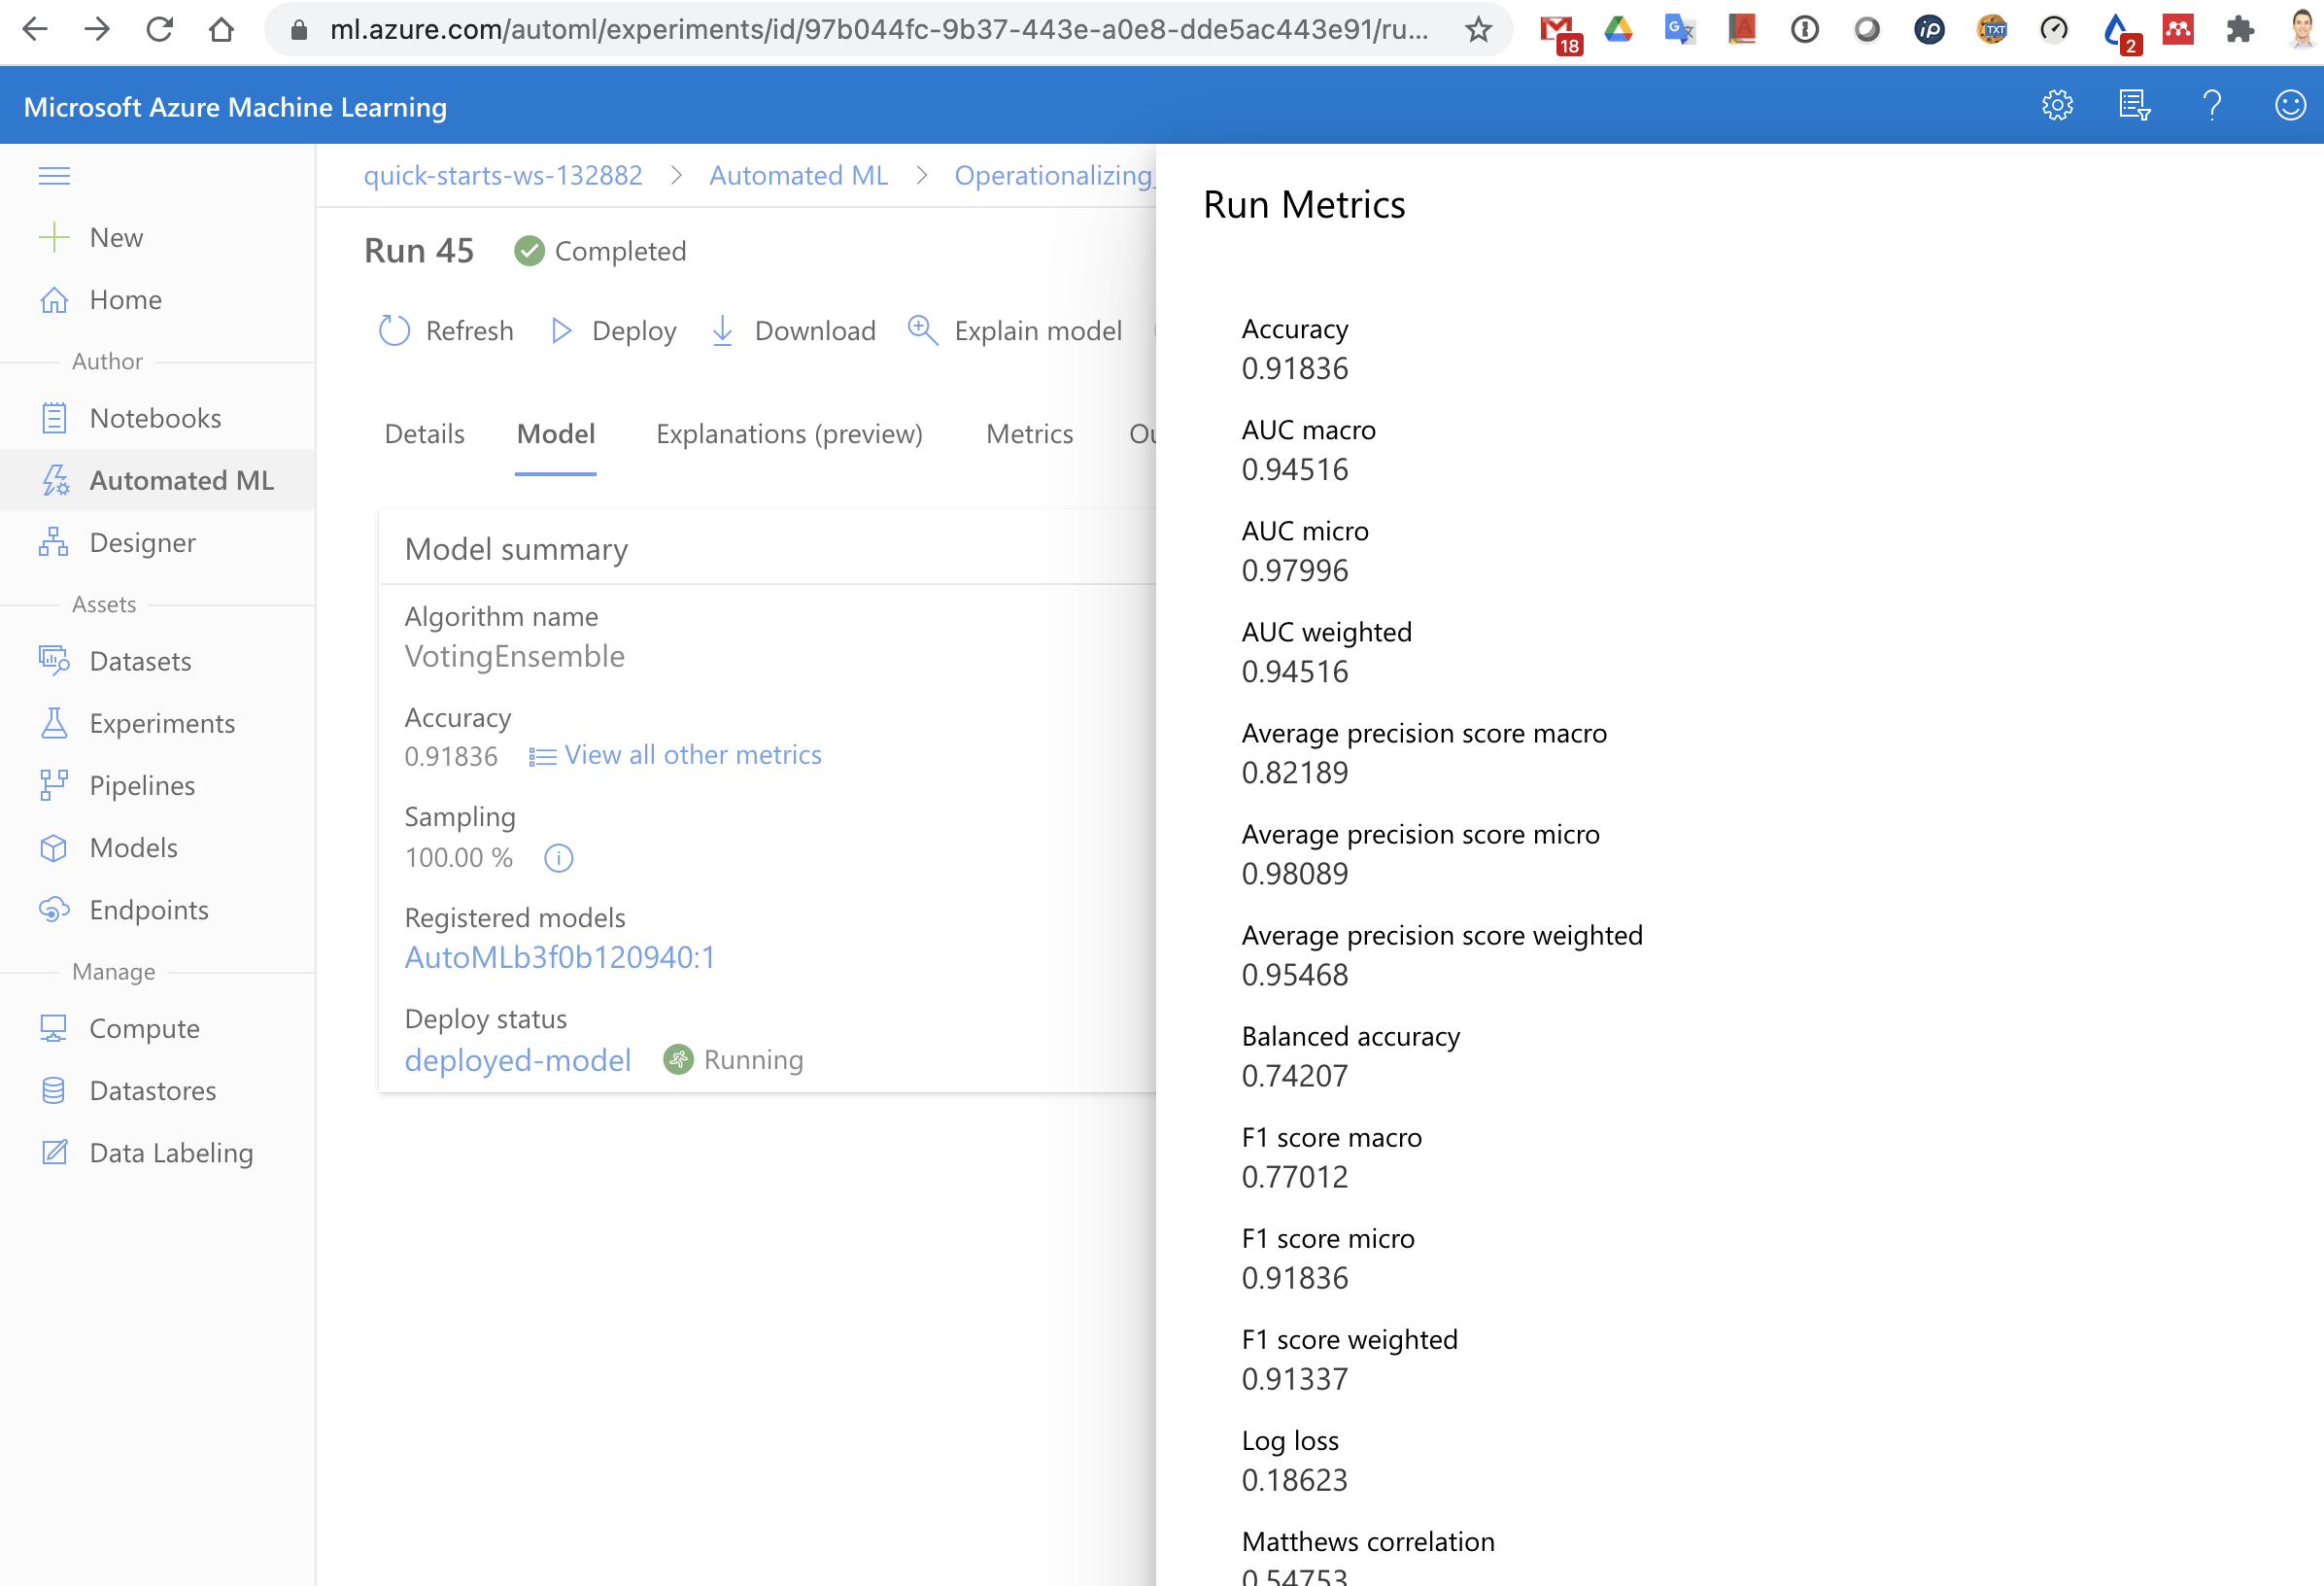Switch to the Details tab
This screenshot has height=1586, width=2324.
[424, 434]
